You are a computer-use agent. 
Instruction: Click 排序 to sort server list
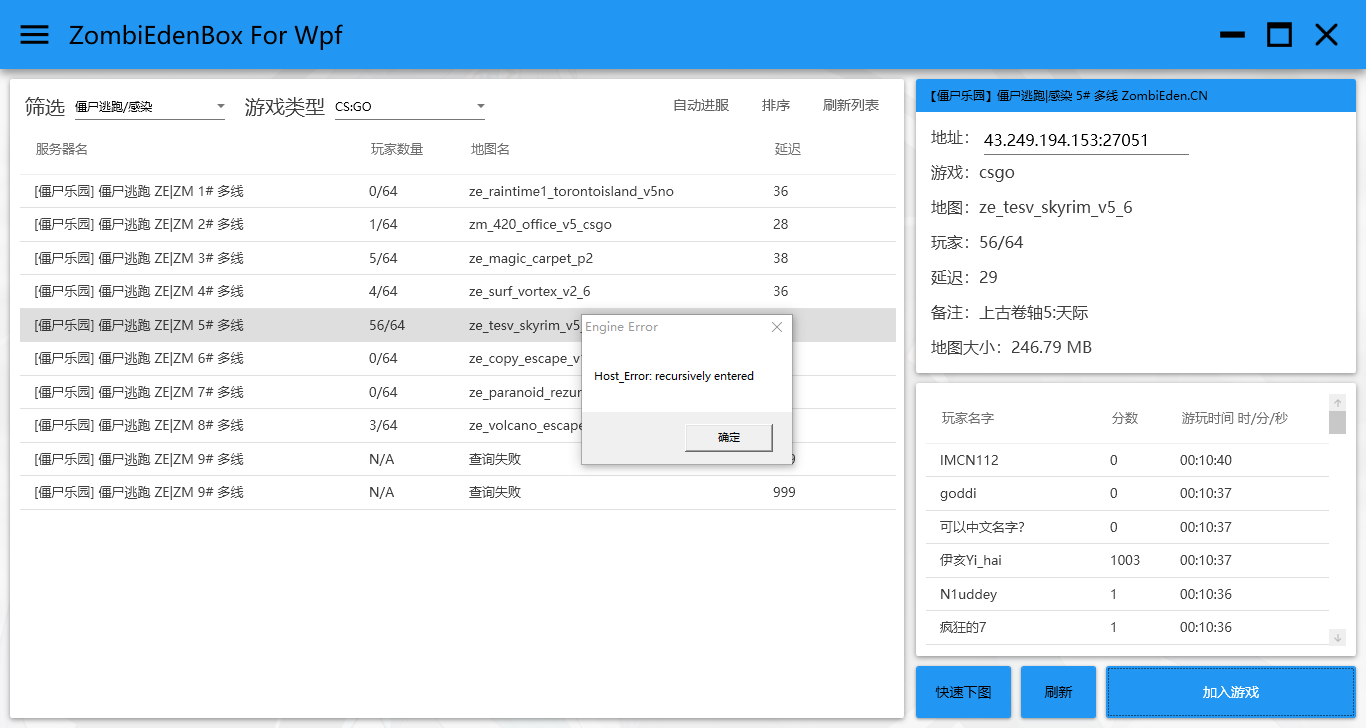click(x=775, y=106)
